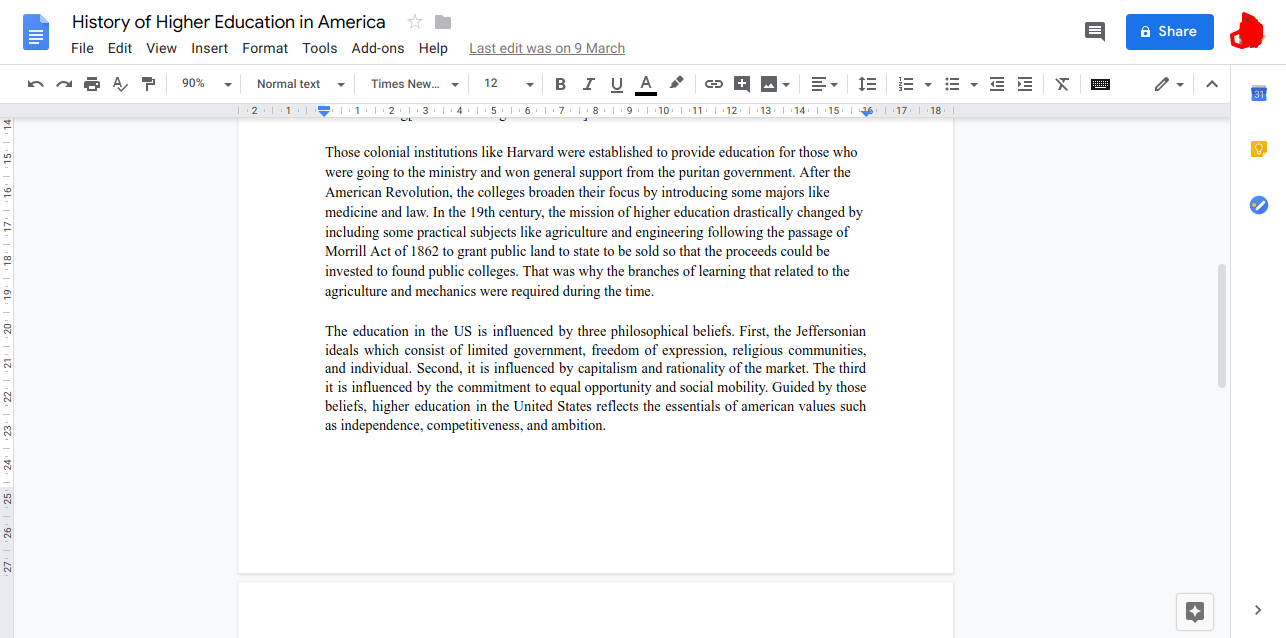Image resolution: width=1286 pixels, height=638 pixels.
Task: Print the document
Action: click(92, 84)
